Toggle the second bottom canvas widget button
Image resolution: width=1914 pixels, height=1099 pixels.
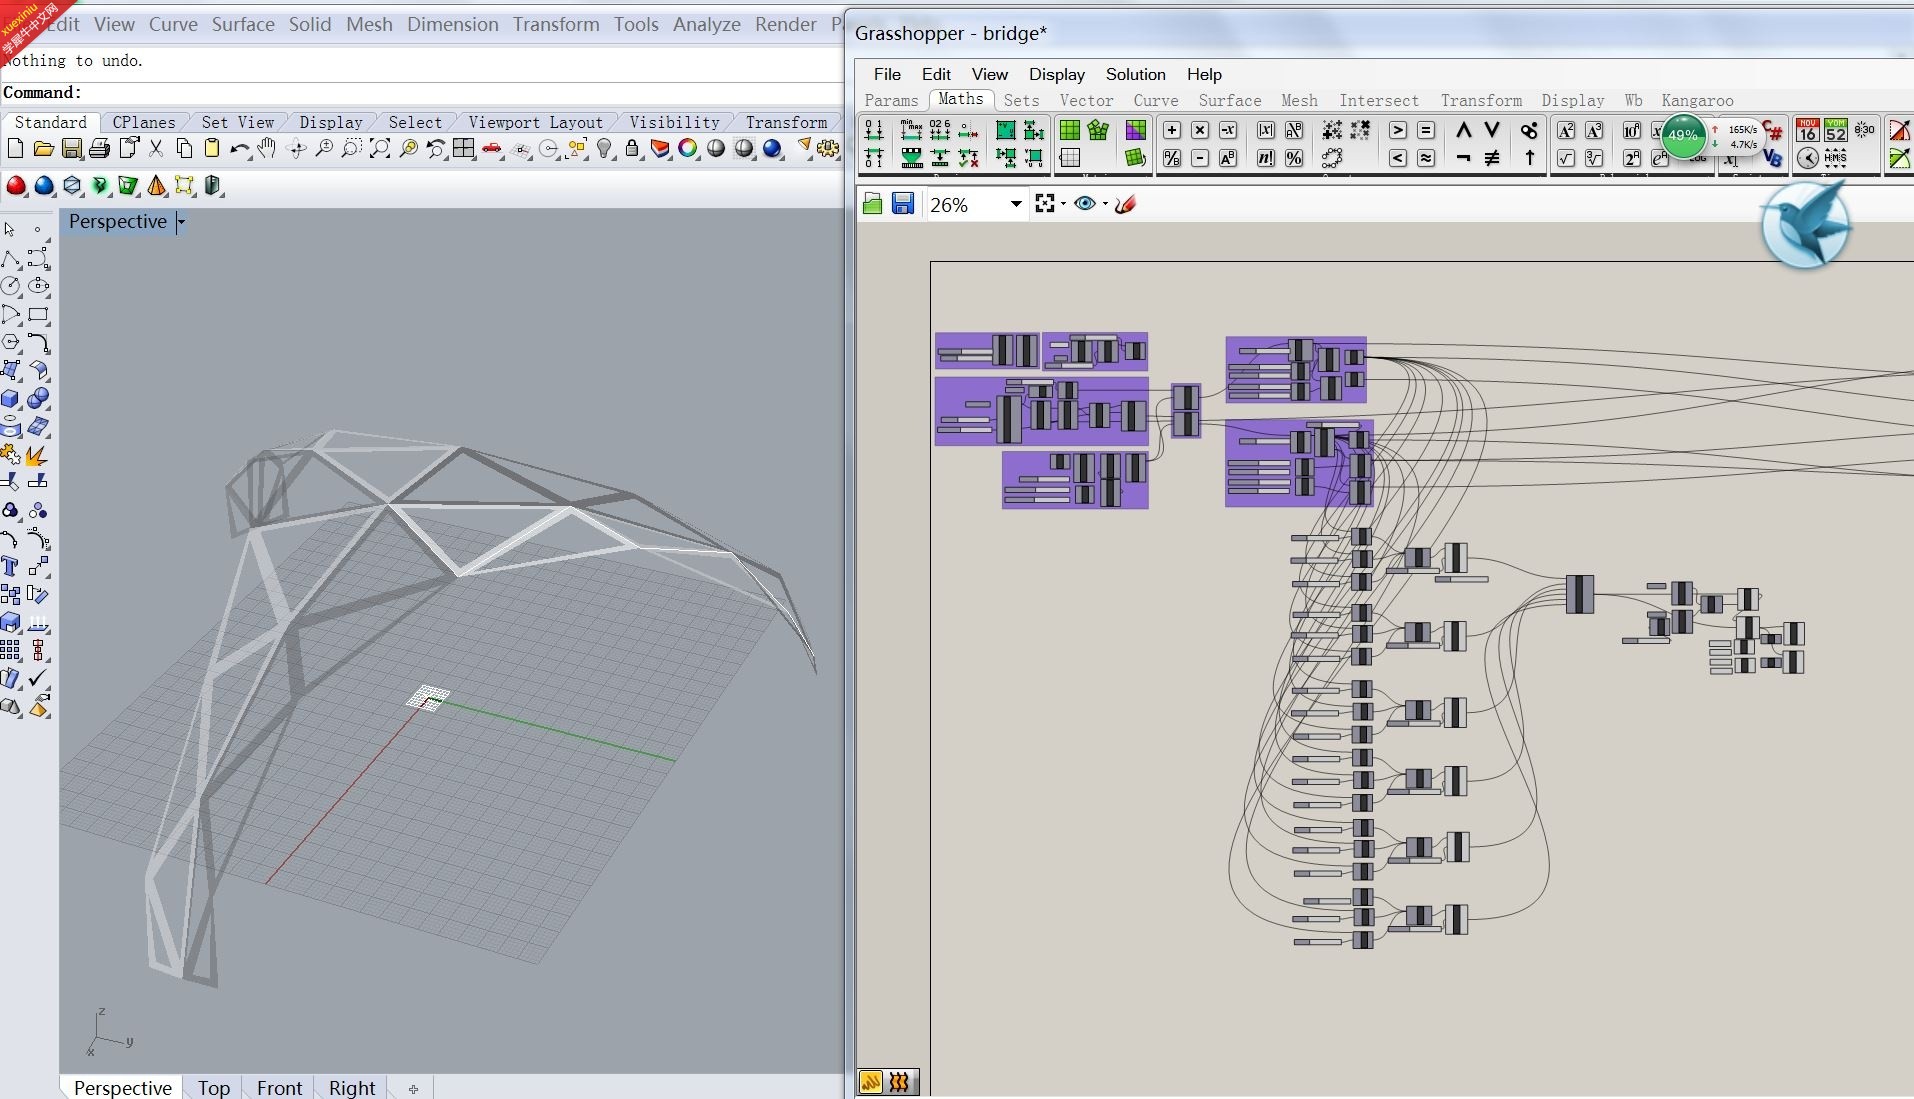(900, 1082)
